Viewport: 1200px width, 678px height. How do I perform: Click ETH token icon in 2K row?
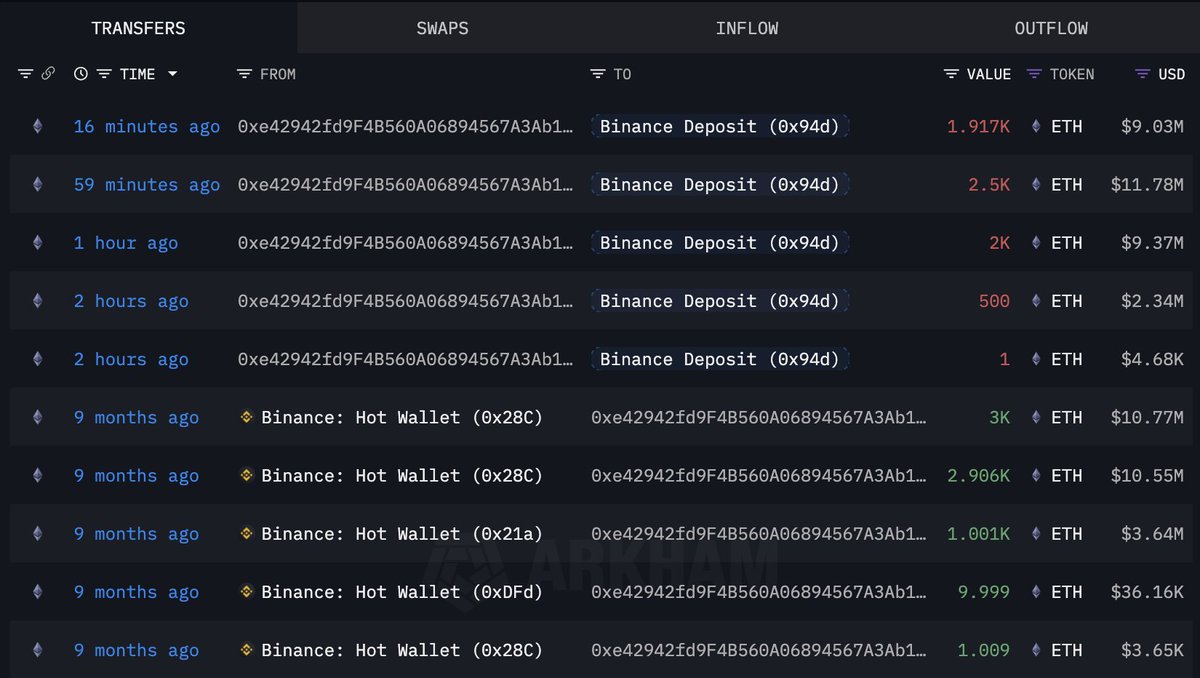pos(1036,242)
